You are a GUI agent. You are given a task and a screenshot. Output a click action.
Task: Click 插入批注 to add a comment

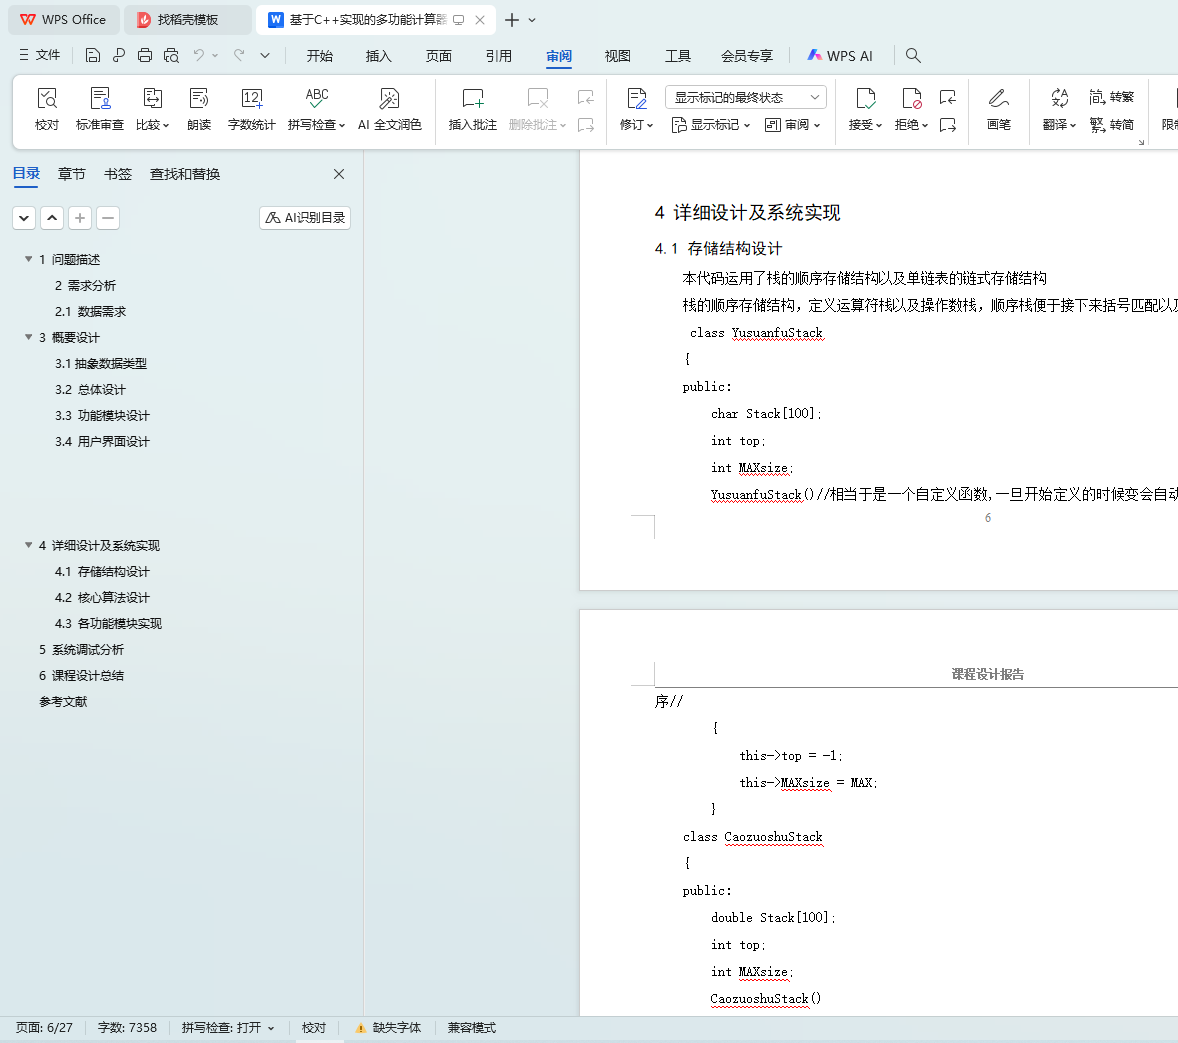(x=473, y=109)
